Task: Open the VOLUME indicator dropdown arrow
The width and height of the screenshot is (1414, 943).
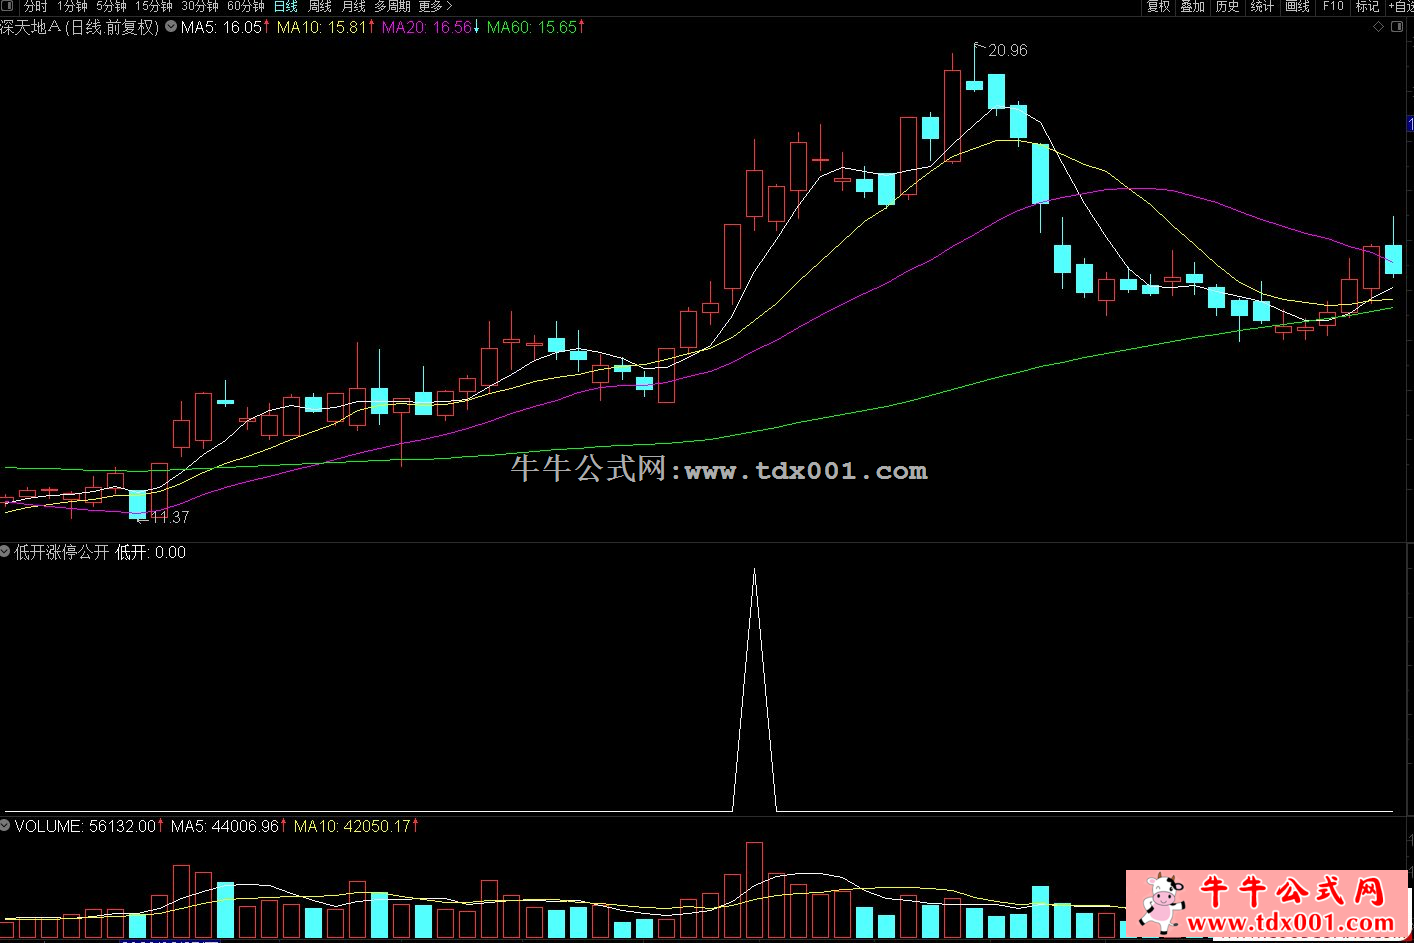Action: pyautogui.click(x=5, y=825)
